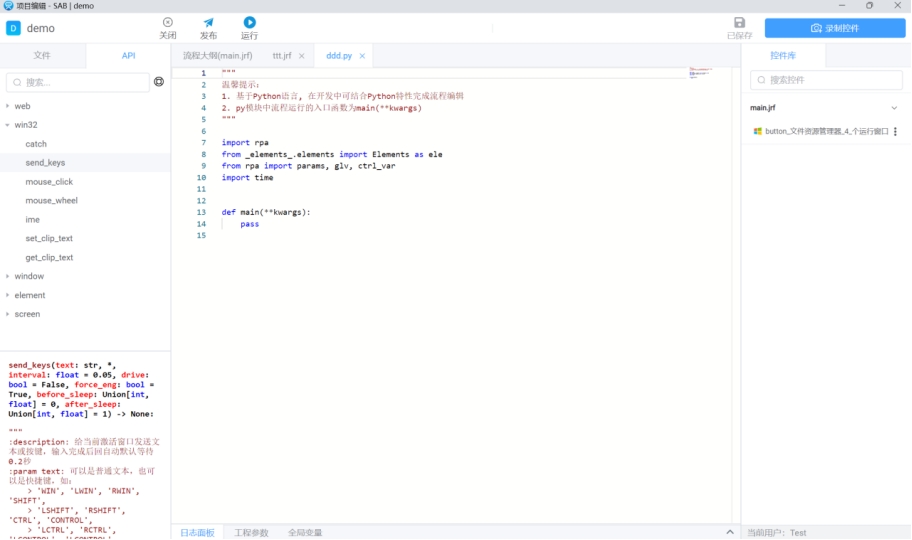Screen dimensions: 912x540
Task: Click the main.jrf group label
Action: click(763, 108)
